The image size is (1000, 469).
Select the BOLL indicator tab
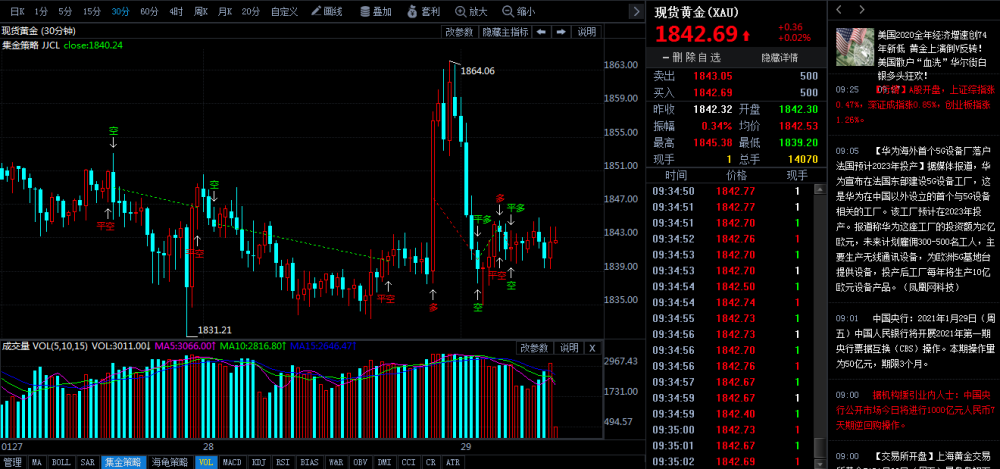point(61,462)
